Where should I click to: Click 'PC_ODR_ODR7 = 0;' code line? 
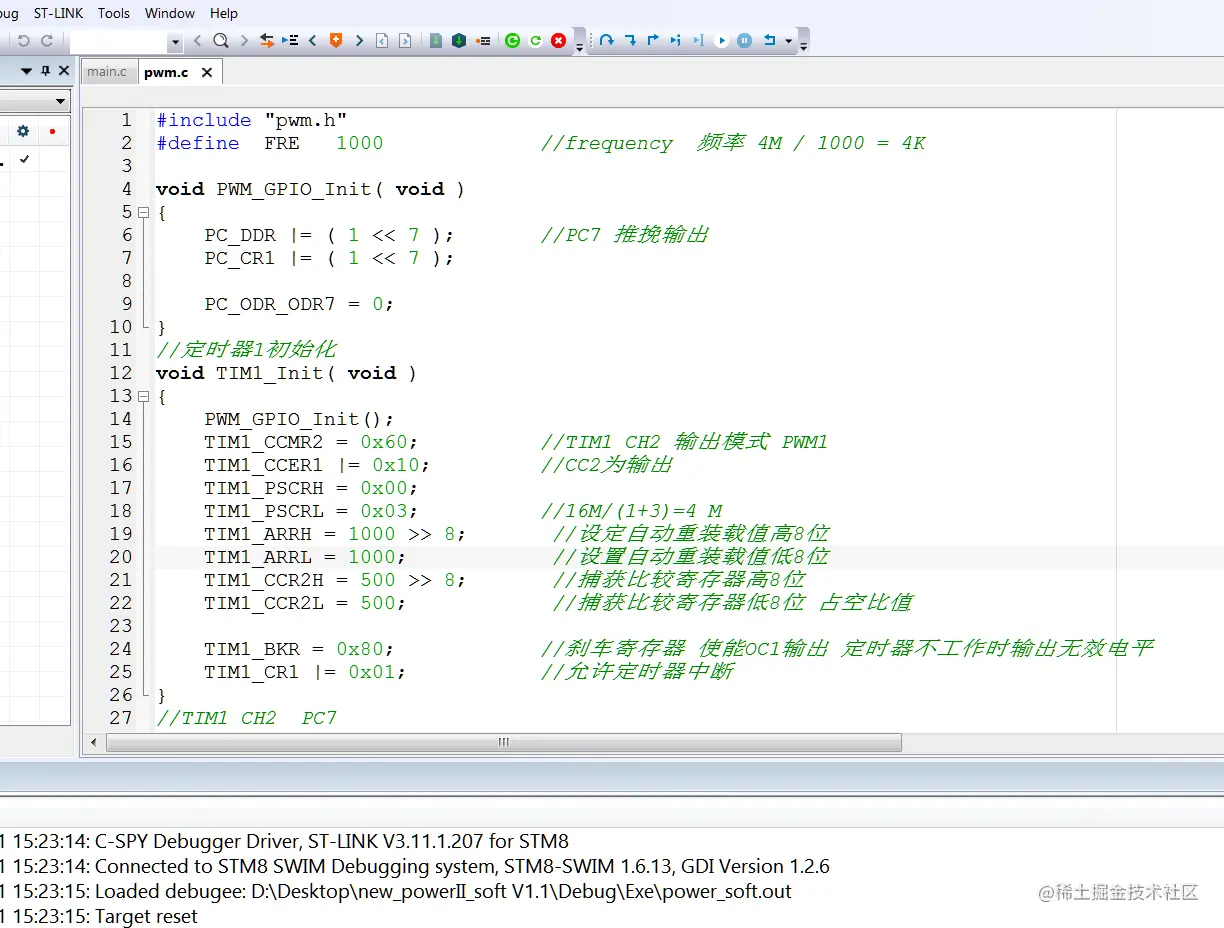coord(299,304)
